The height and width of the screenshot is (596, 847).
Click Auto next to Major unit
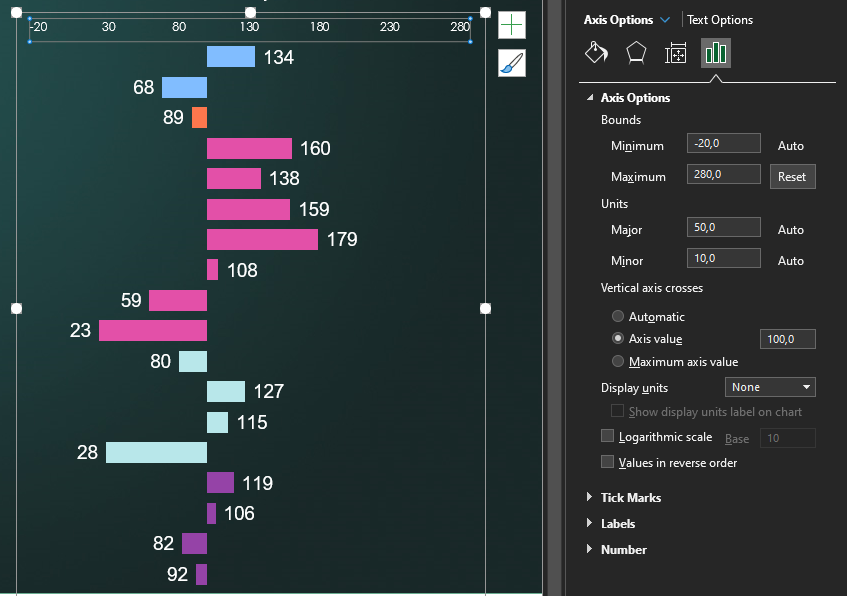pos(790,230)
